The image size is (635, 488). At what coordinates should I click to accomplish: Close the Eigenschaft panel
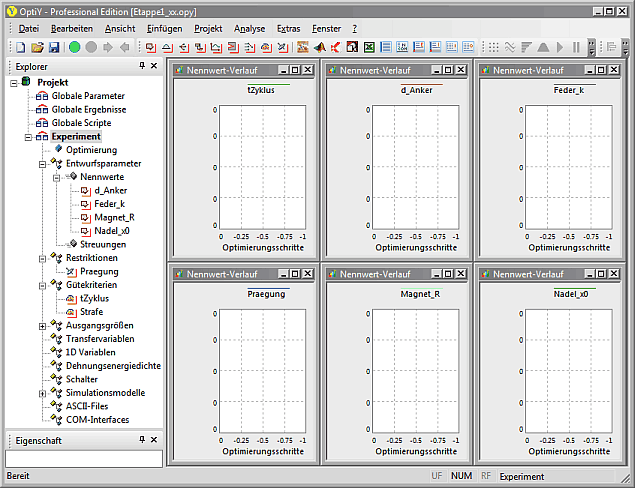(x=153, y=440)
